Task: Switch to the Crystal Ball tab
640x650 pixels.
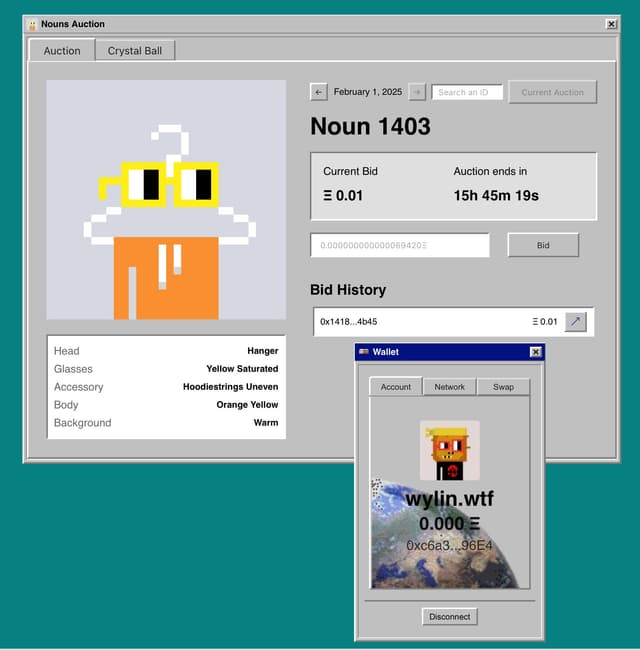Action: 135,51
